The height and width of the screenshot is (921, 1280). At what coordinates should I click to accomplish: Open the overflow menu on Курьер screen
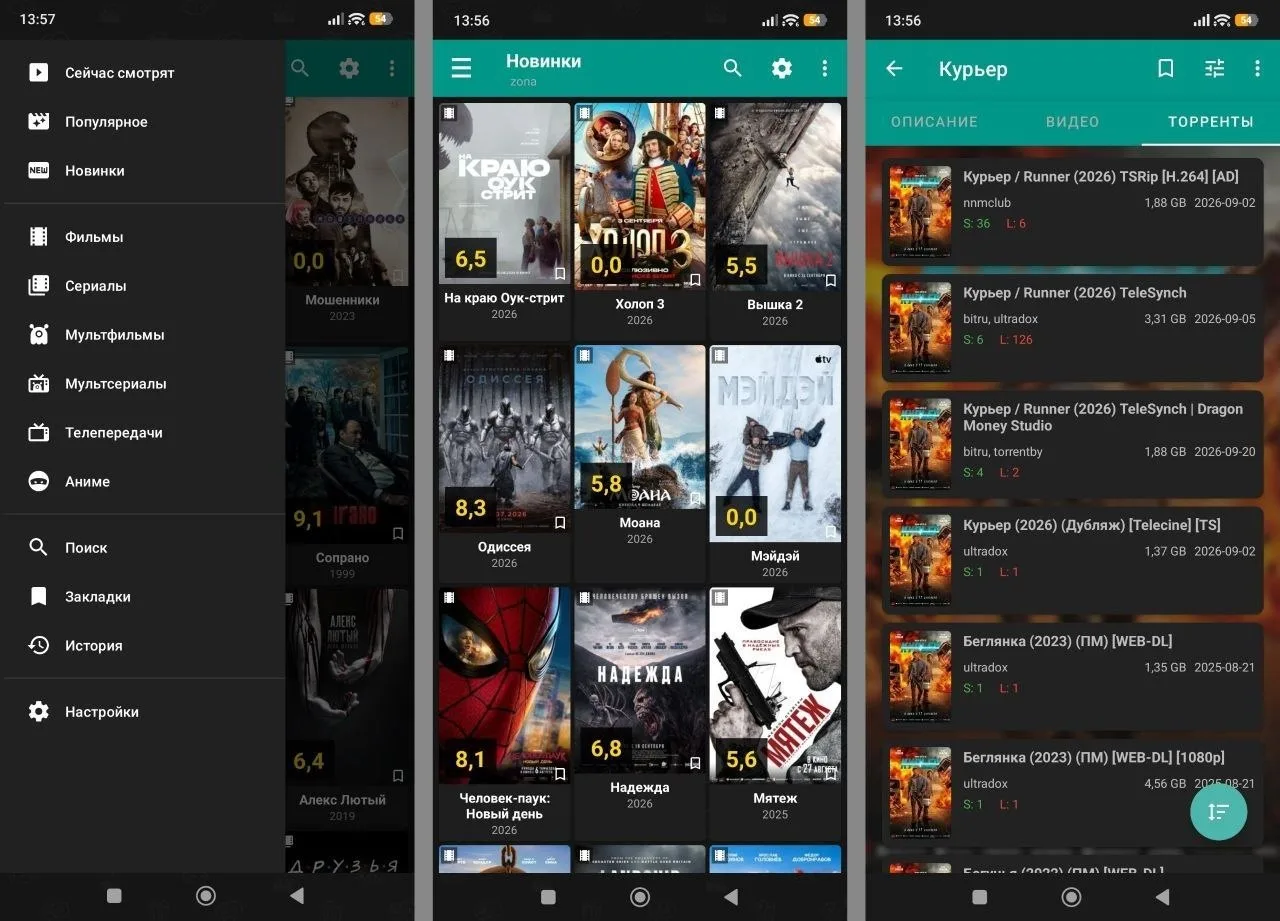tap(1257, 68)
